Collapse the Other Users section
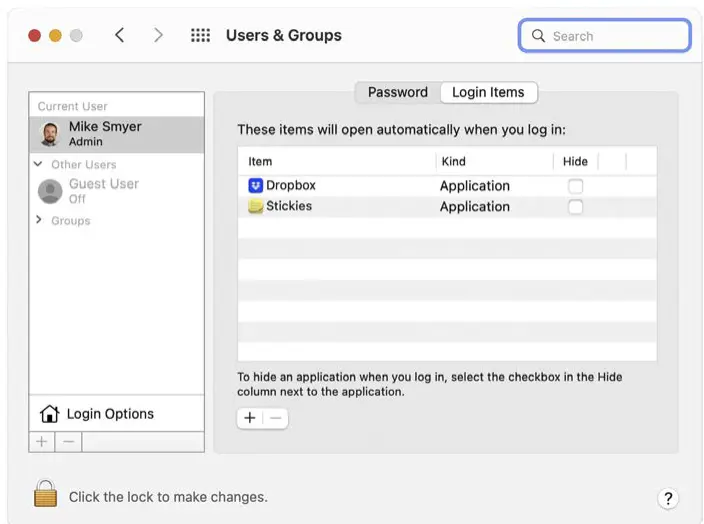 pyautogui.click(x=39, y=164)
